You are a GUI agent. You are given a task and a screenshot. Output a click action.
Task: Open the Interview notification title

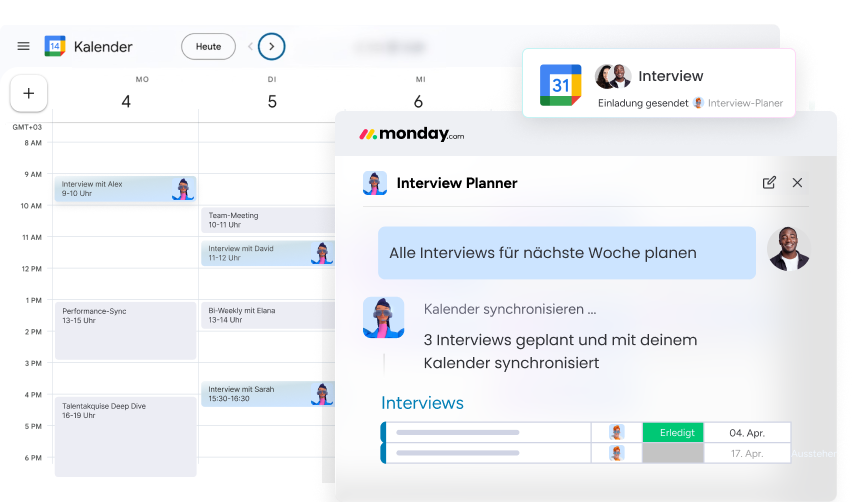coord(671,76)
